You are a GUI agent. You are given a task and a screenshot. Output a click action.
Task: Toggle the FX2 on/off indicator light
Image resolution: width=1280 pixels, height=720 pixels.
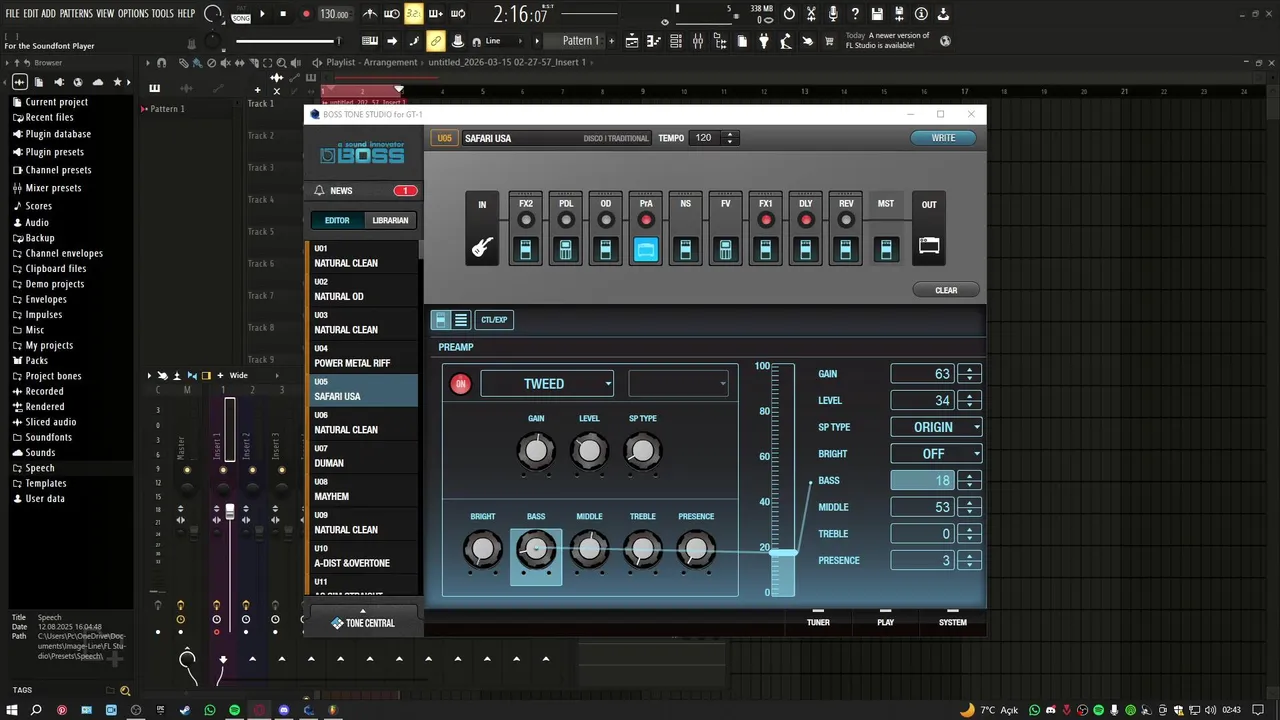526,220
